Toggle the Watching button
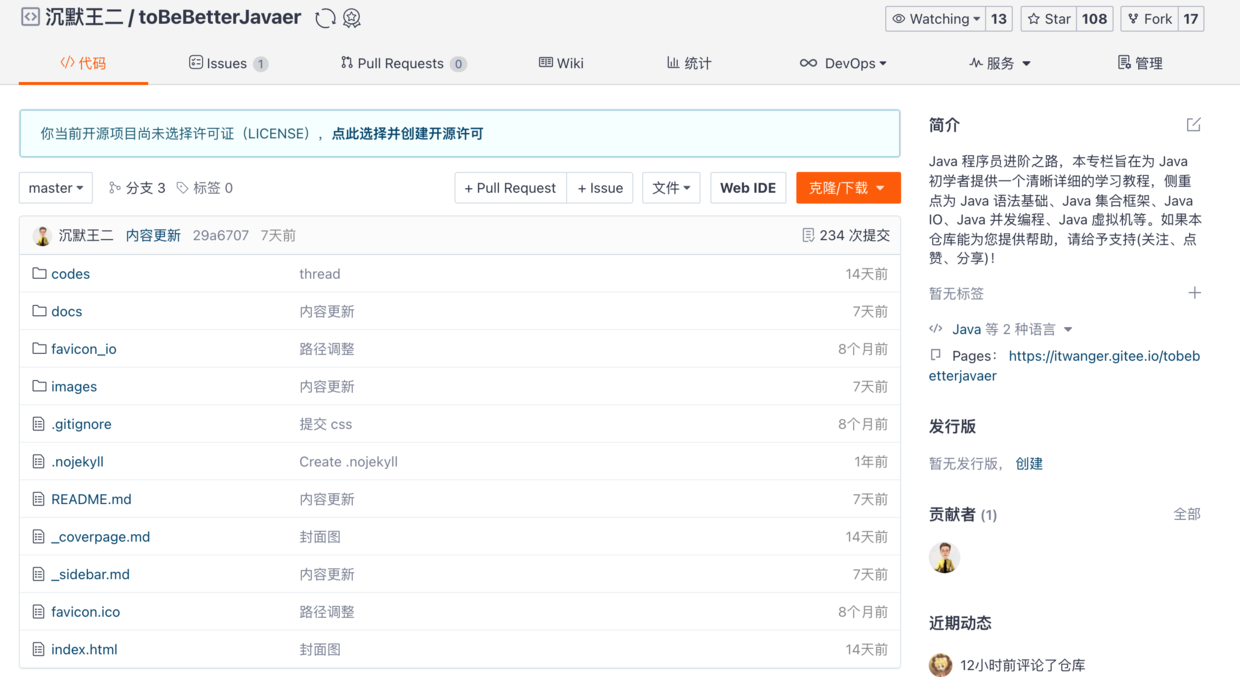Viewport: 1240px width, 677px height. coord(935,19)
